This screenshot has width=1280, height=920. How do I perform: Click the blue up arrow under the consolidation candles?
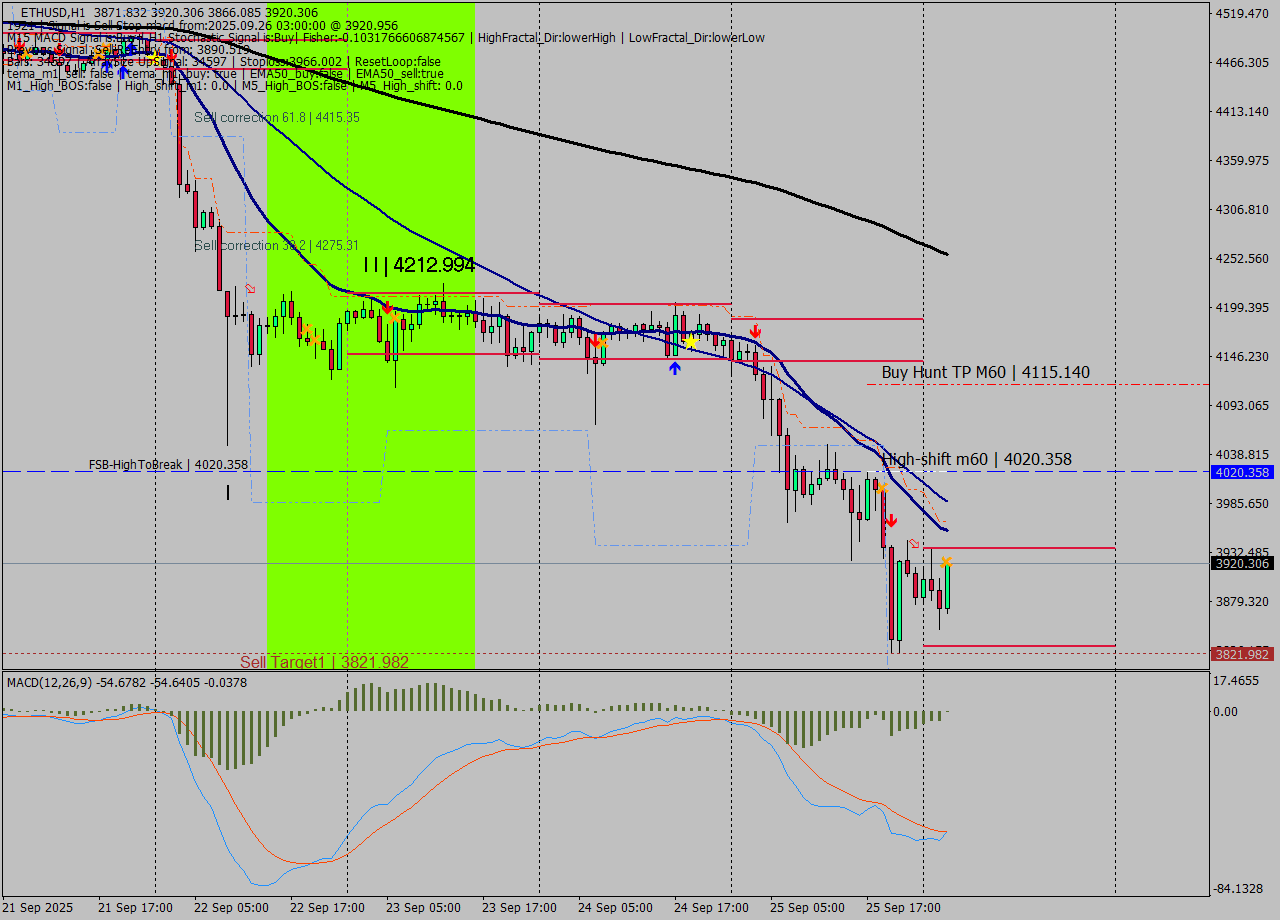(x=675, y=368)
